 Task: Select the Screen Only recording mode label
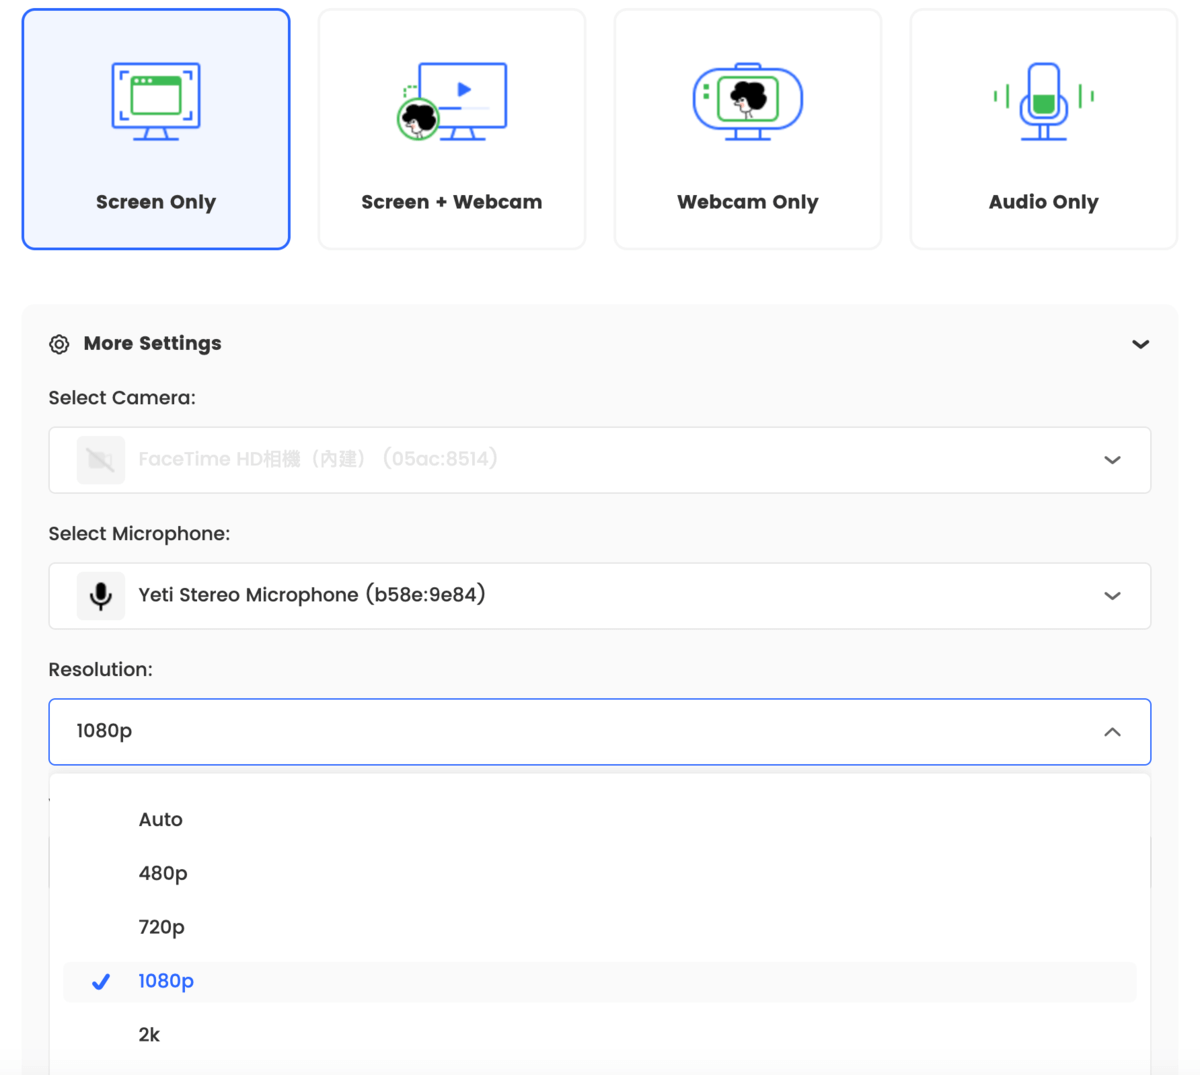tap(156, 202)
